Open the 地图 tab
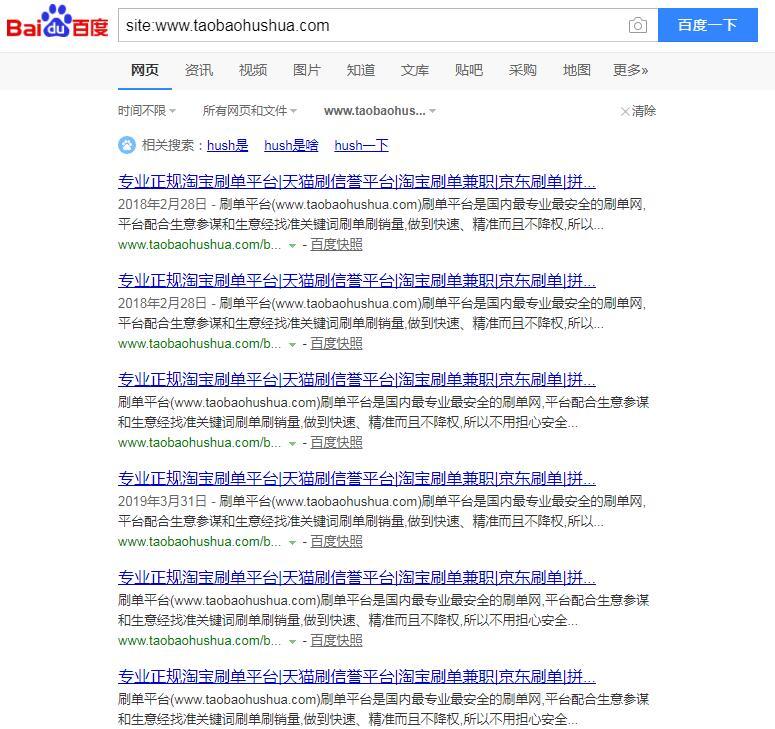The image size is (775, 729). (576, 70)
